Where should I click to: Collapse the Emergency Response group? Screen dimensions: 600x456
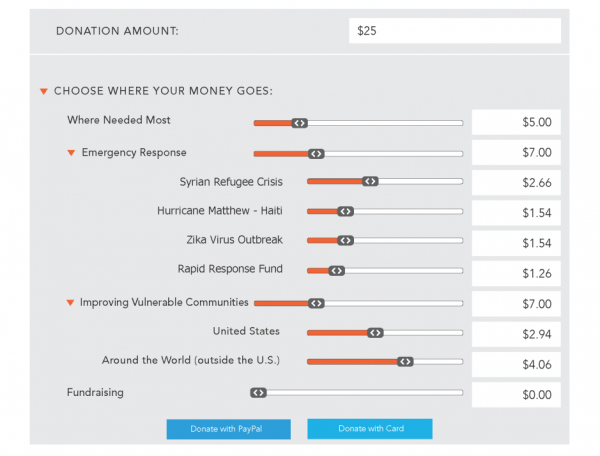(x=71, y=153)
